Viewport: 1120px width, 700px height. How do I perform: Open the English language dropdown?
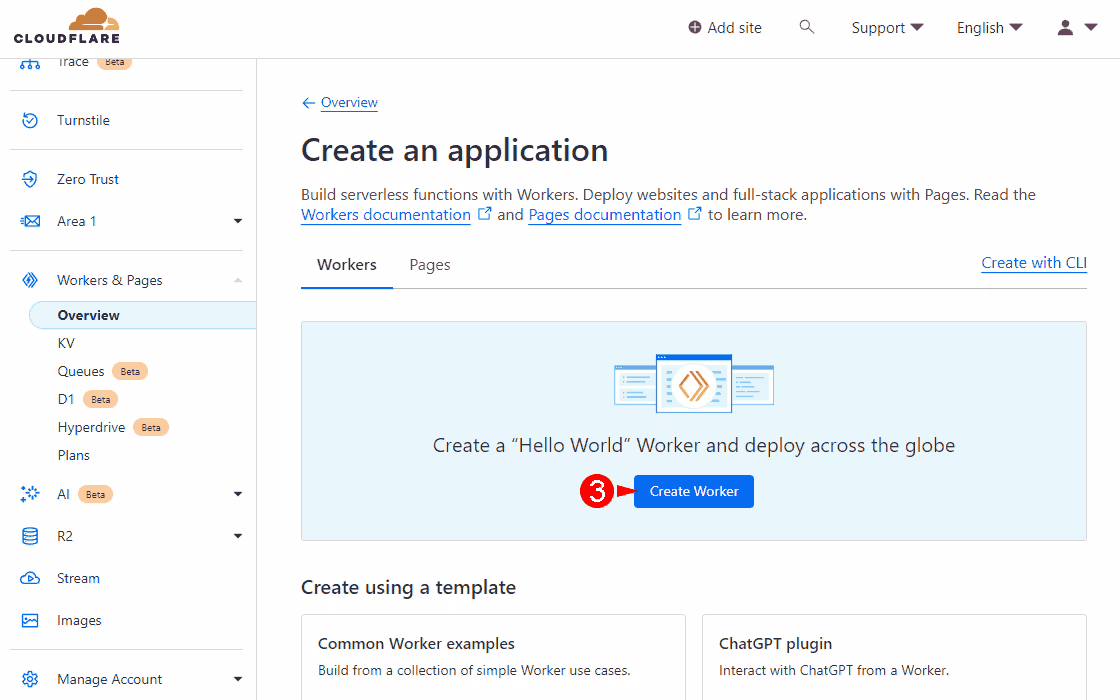[989, 28]
